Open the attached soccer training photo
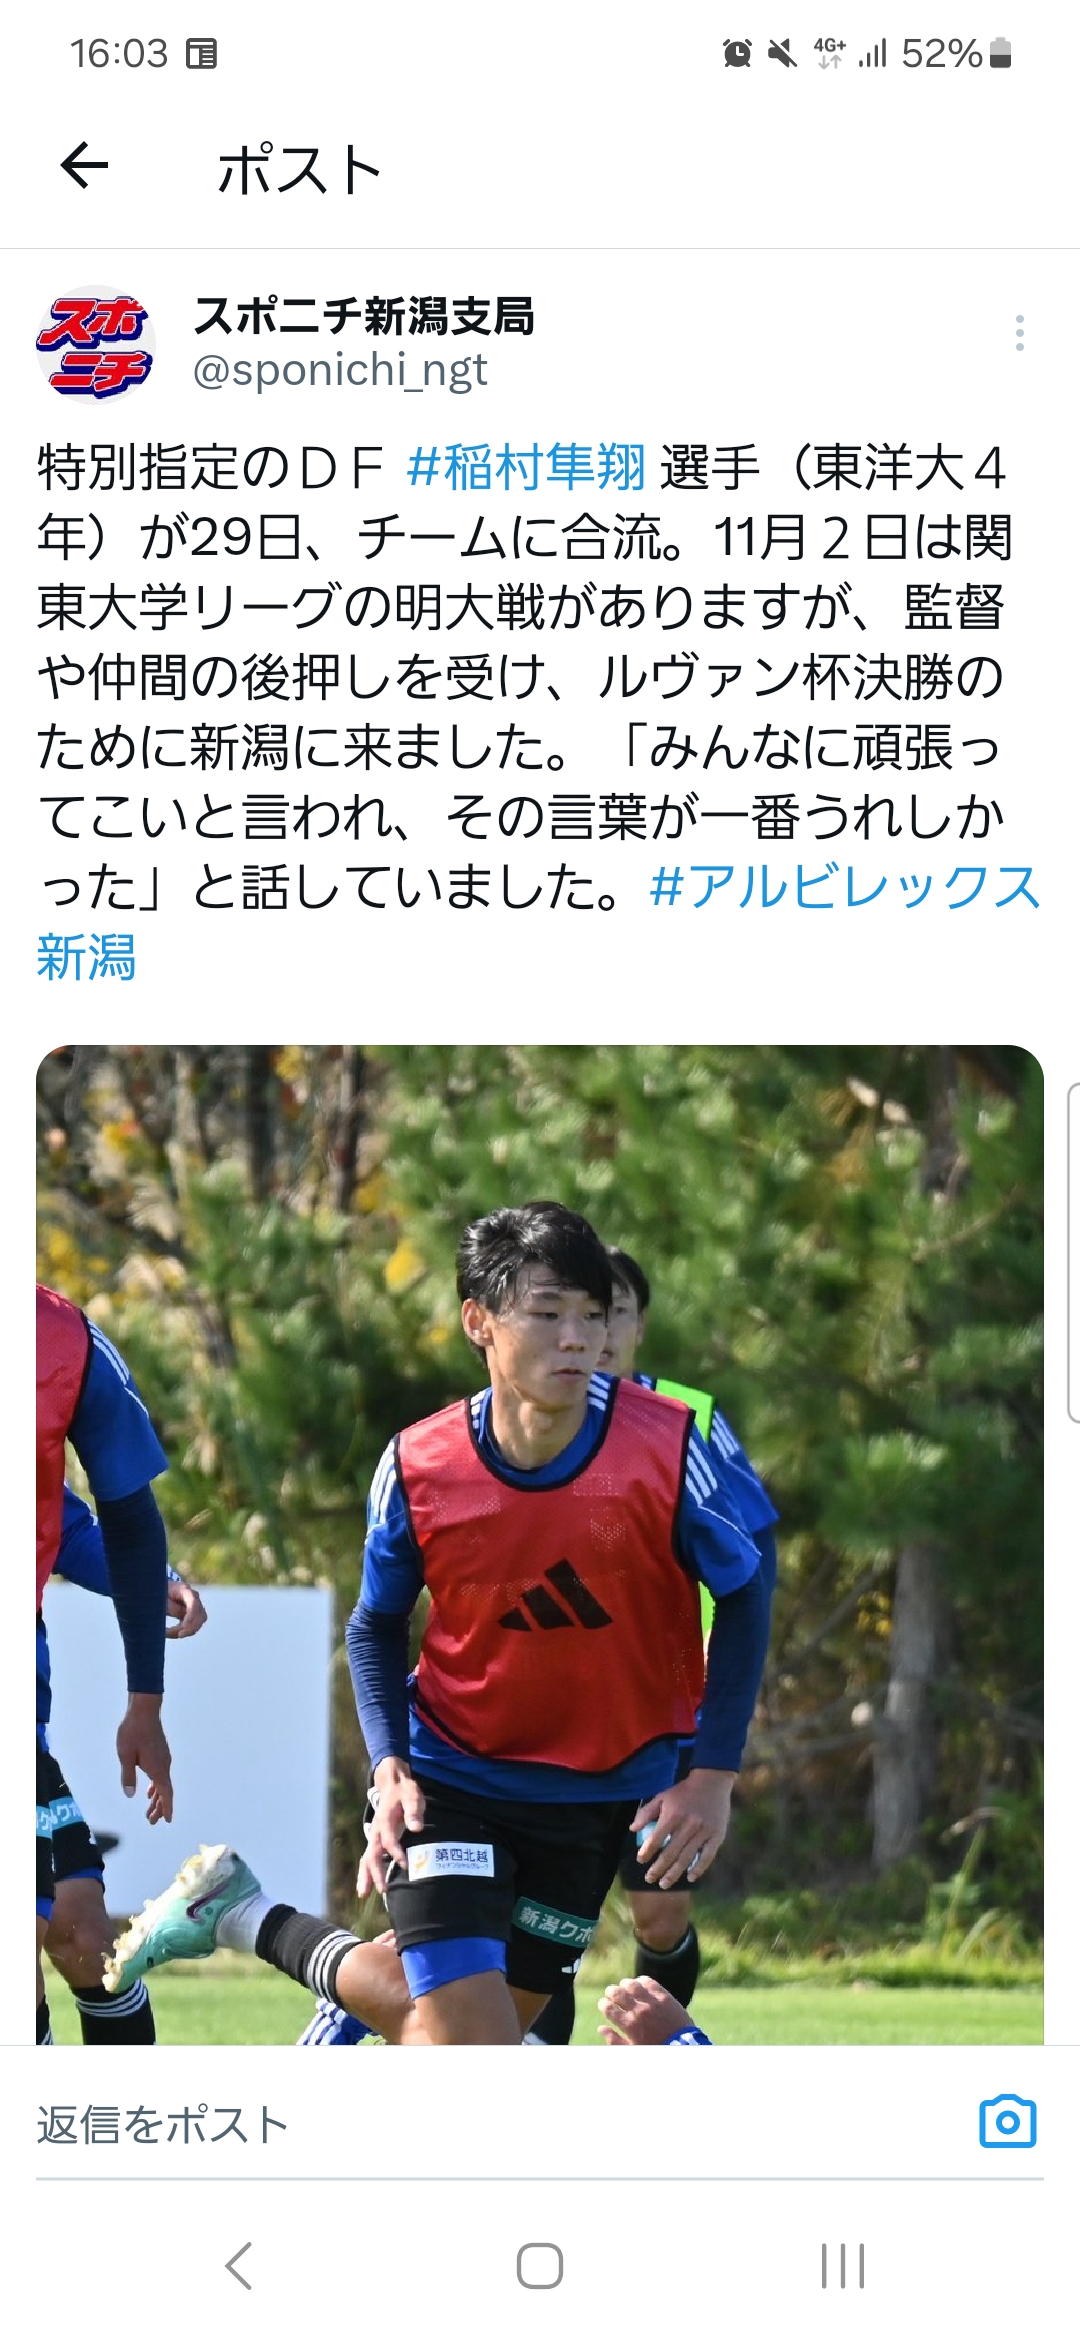Viewport: 1080px width, 2340px height. [540, 1543]
